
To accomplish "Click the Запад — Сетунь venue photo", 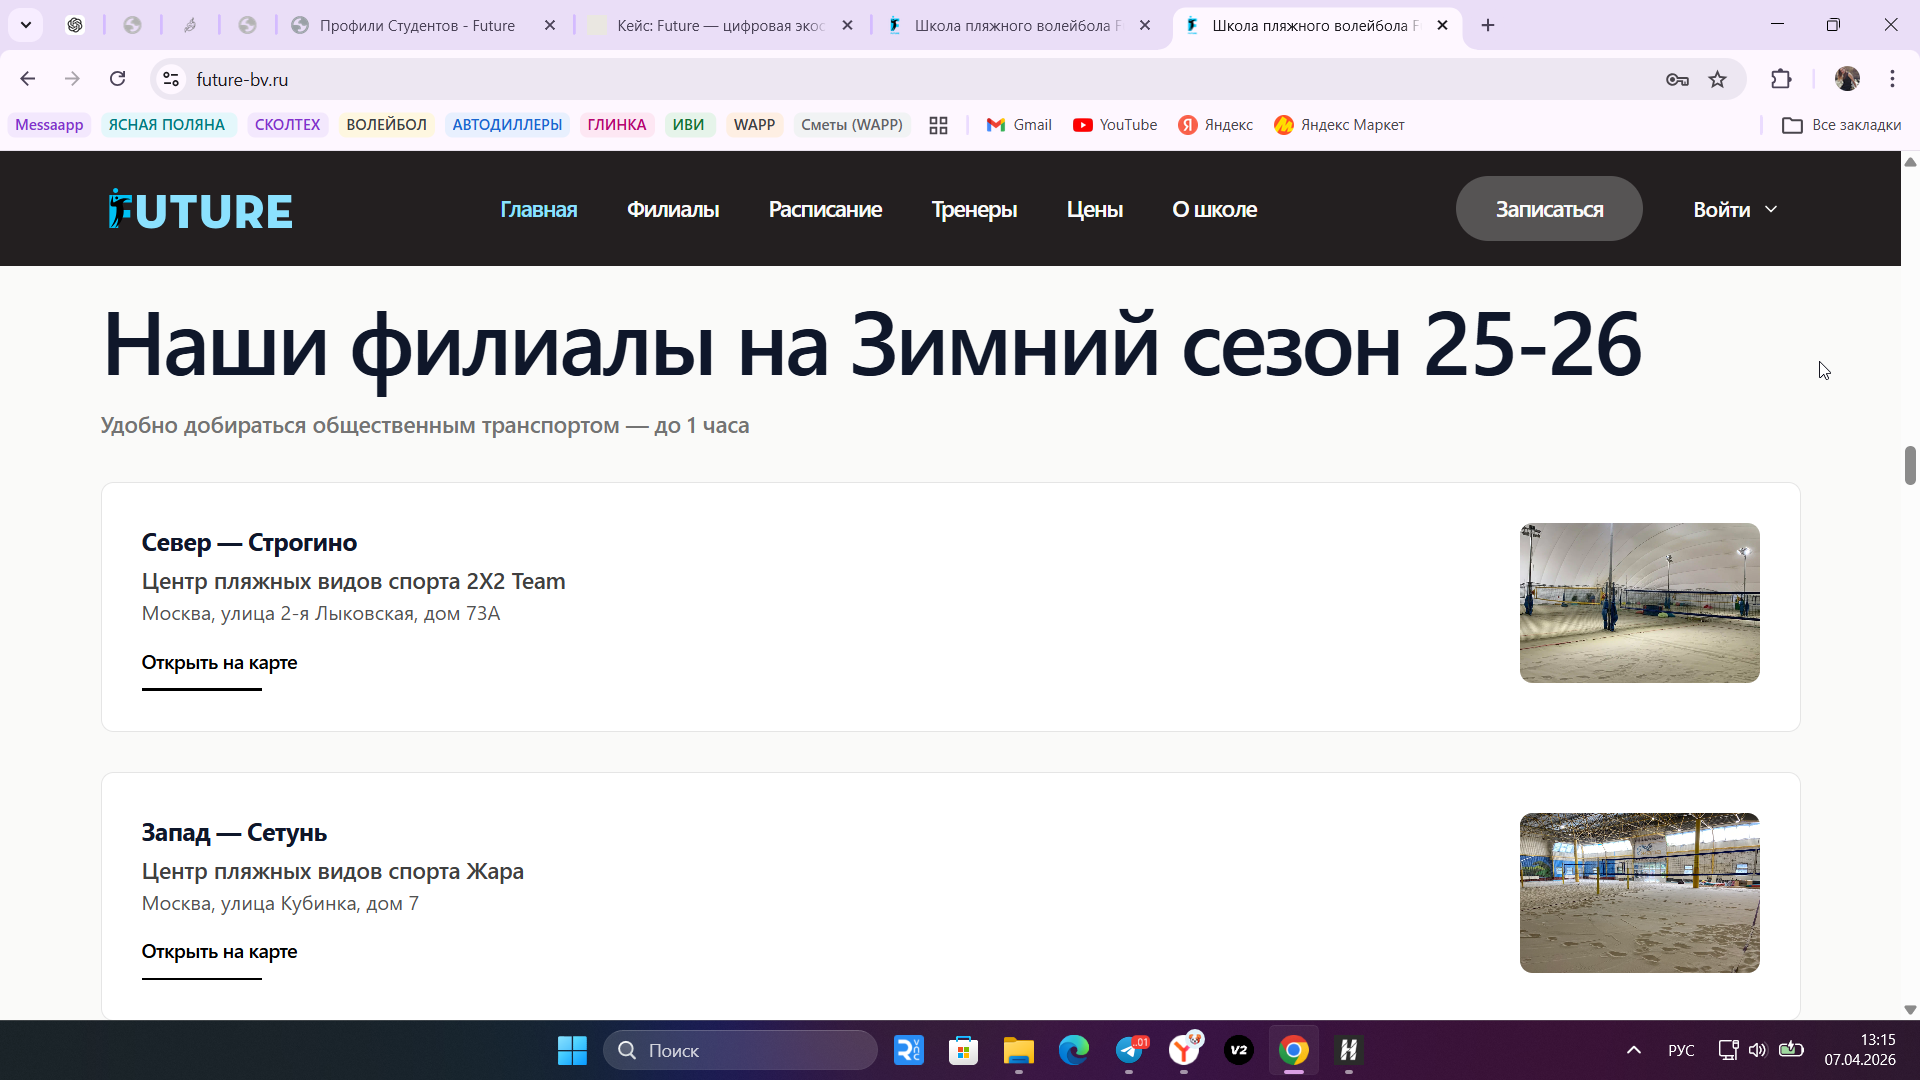I will click(1638, 892).
